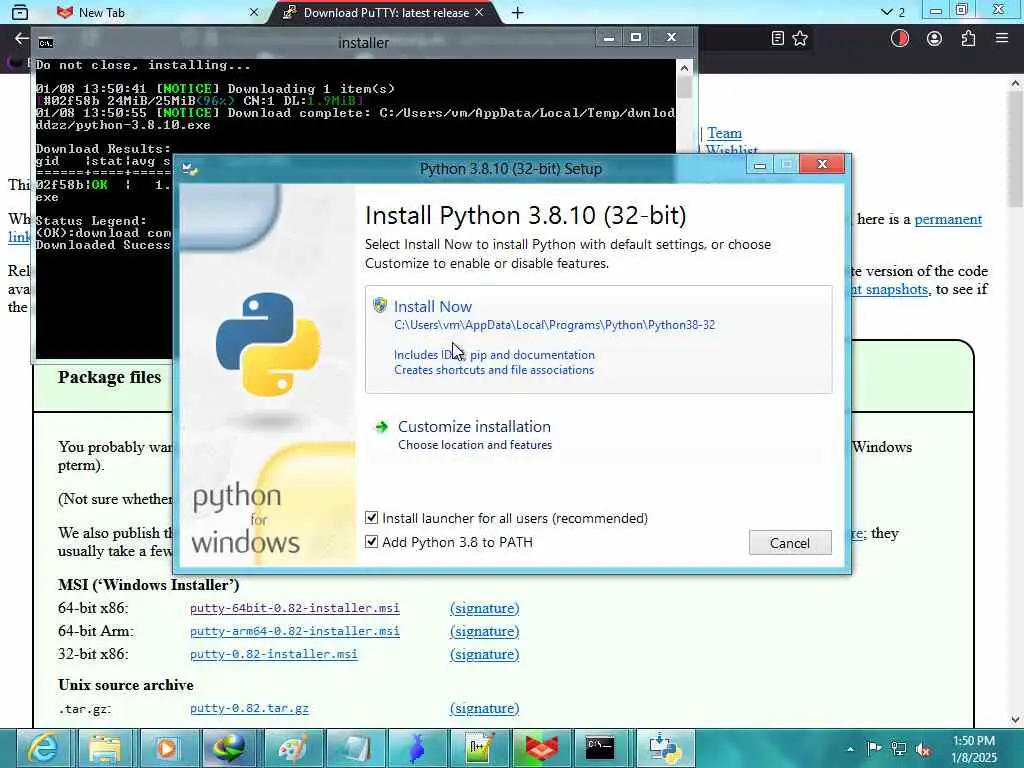The image size is (1024, 768).
Task: Open the snapshots link
Action: point(889,289)
